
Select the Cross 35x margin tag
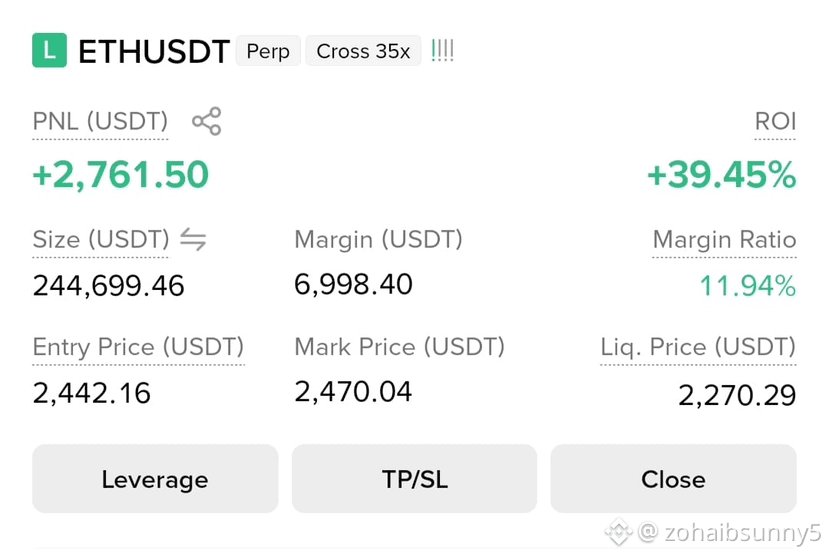click(x=363, y=51)
